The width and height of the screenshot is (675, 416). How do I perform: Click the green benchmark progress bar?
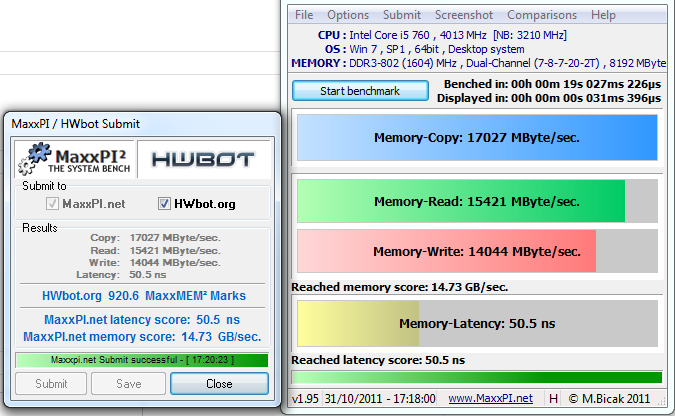(477, 378)
